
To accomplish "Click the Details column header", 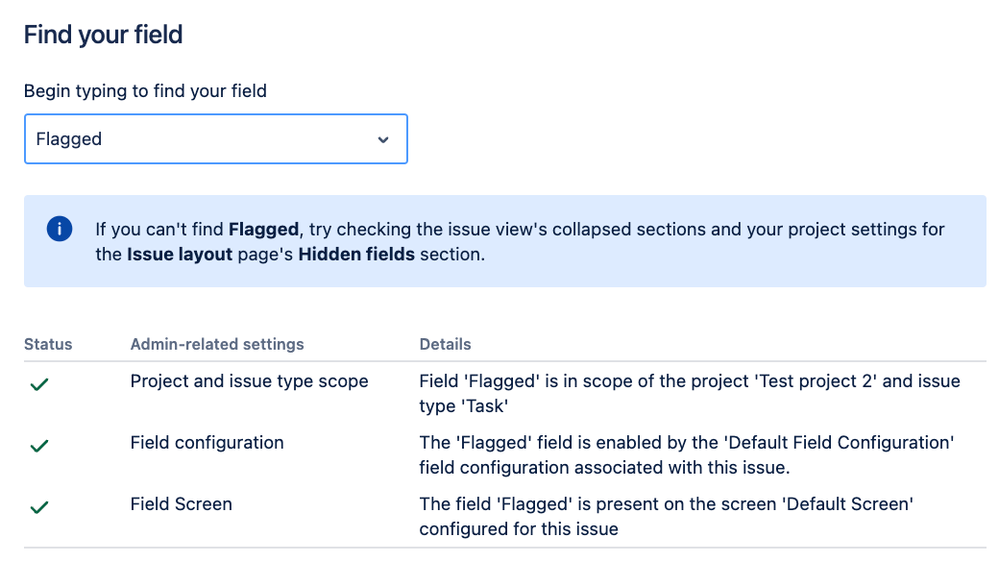I will tap(445, 344).
